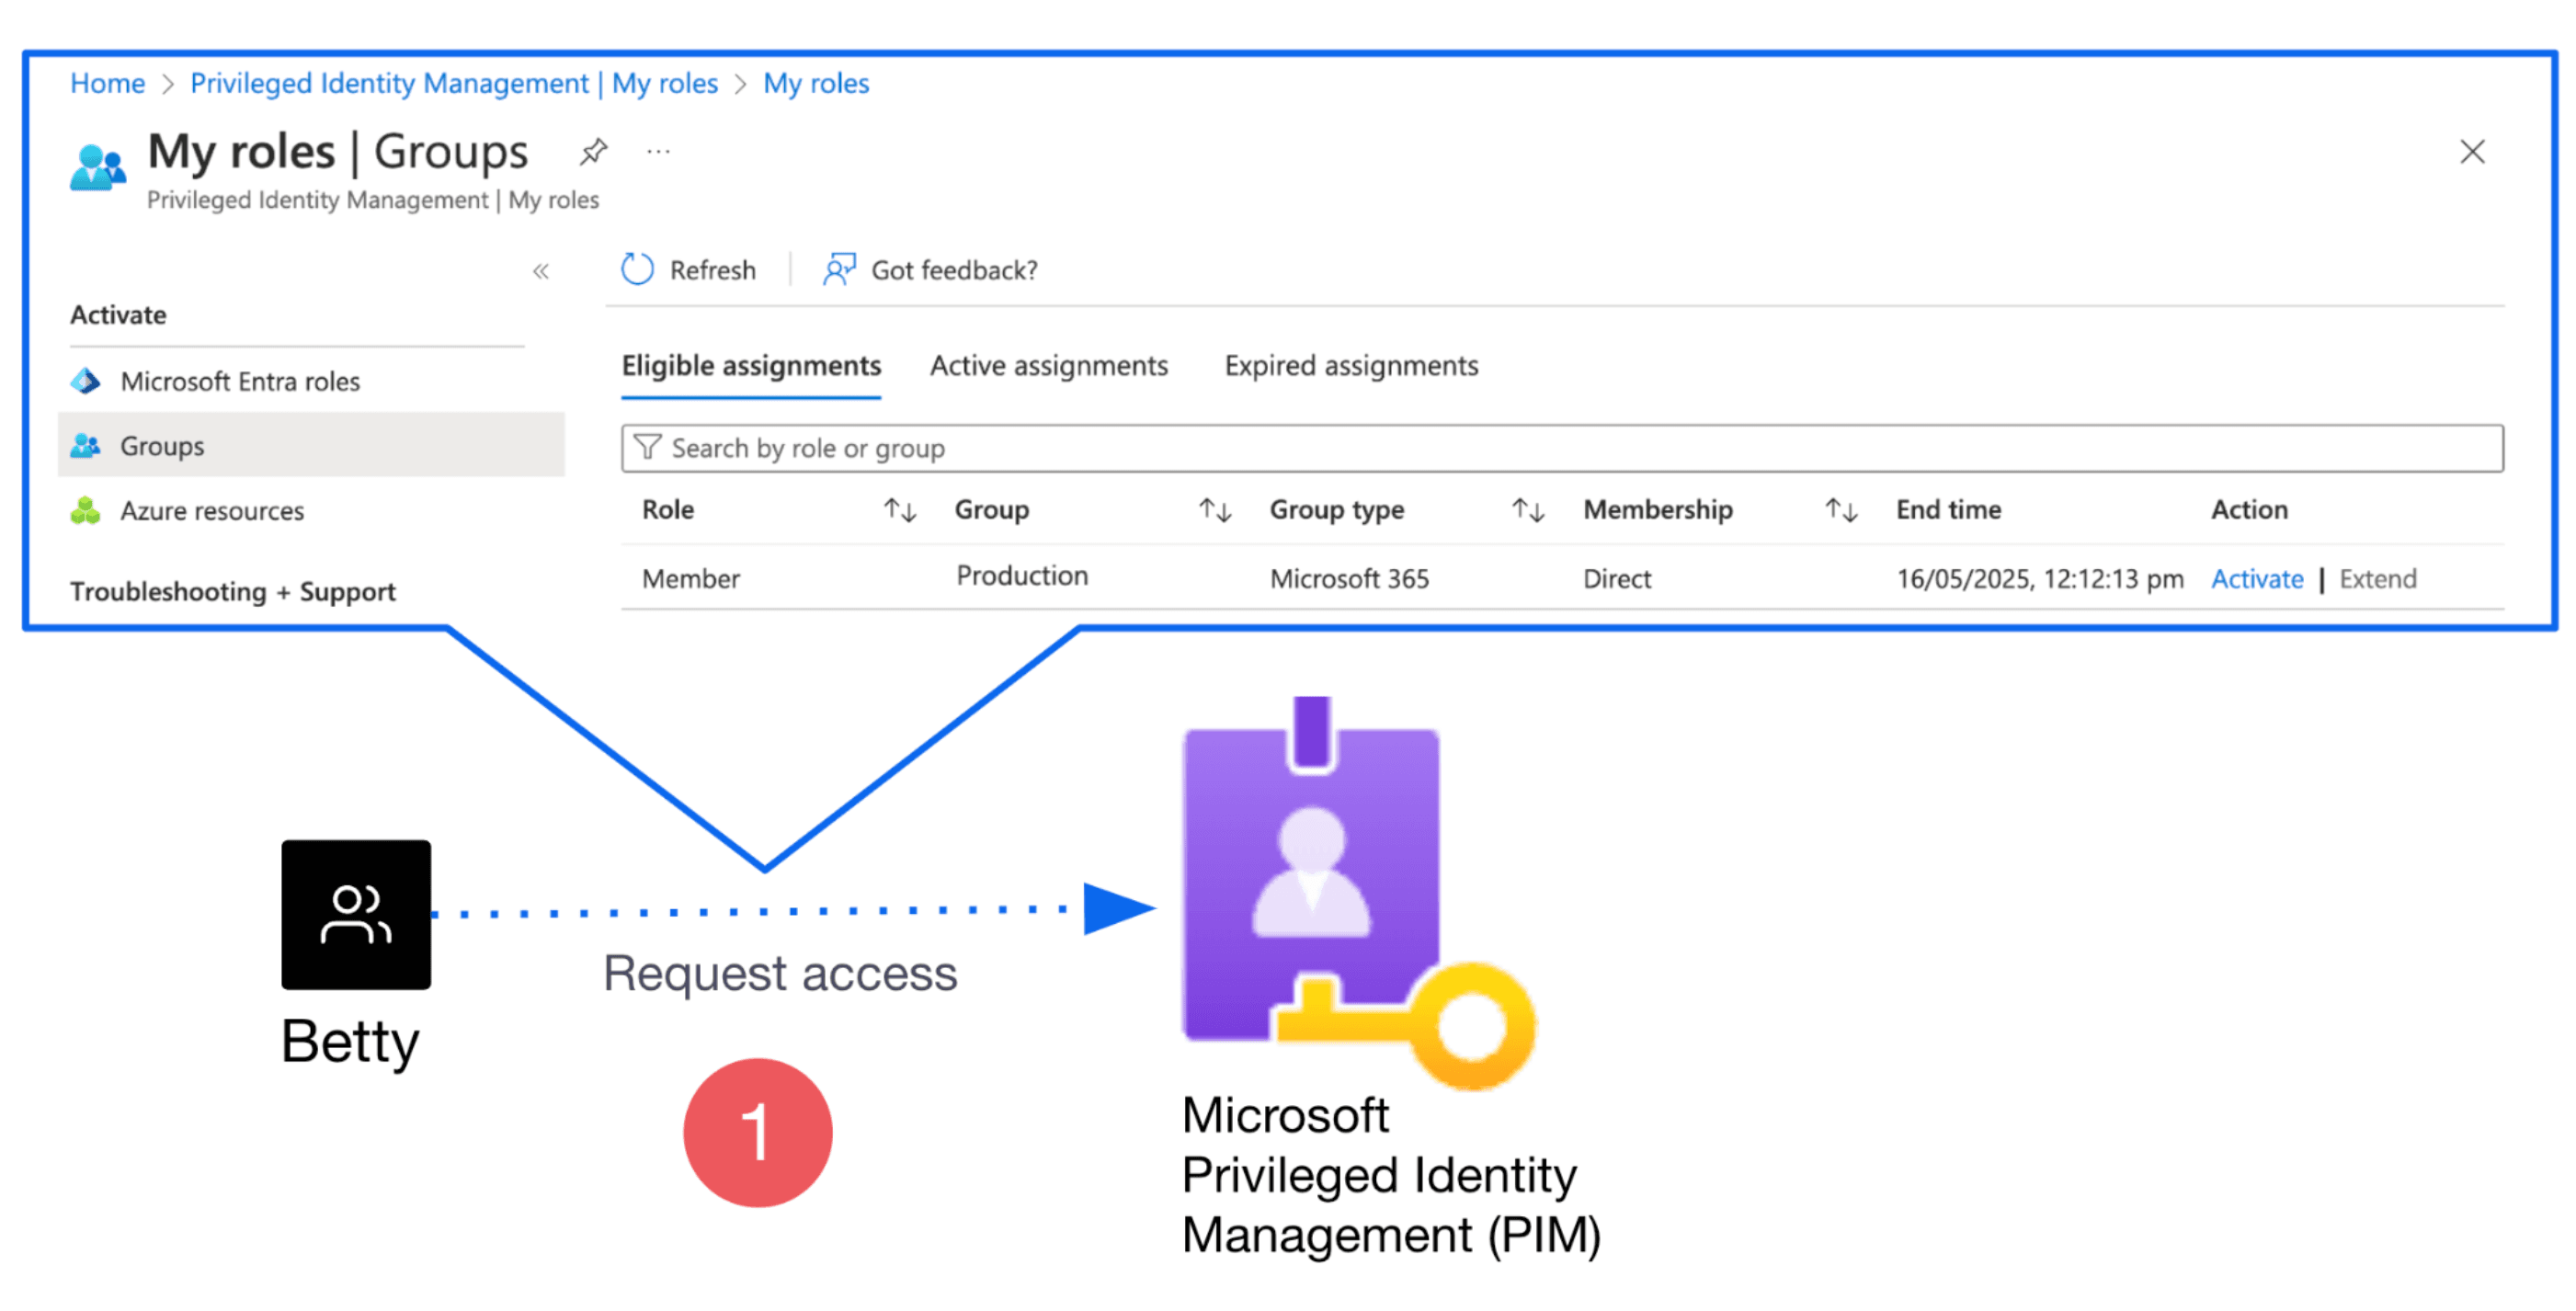Click the Azure resources cube icon
2576x1311 pixels.
coord(86,511)
